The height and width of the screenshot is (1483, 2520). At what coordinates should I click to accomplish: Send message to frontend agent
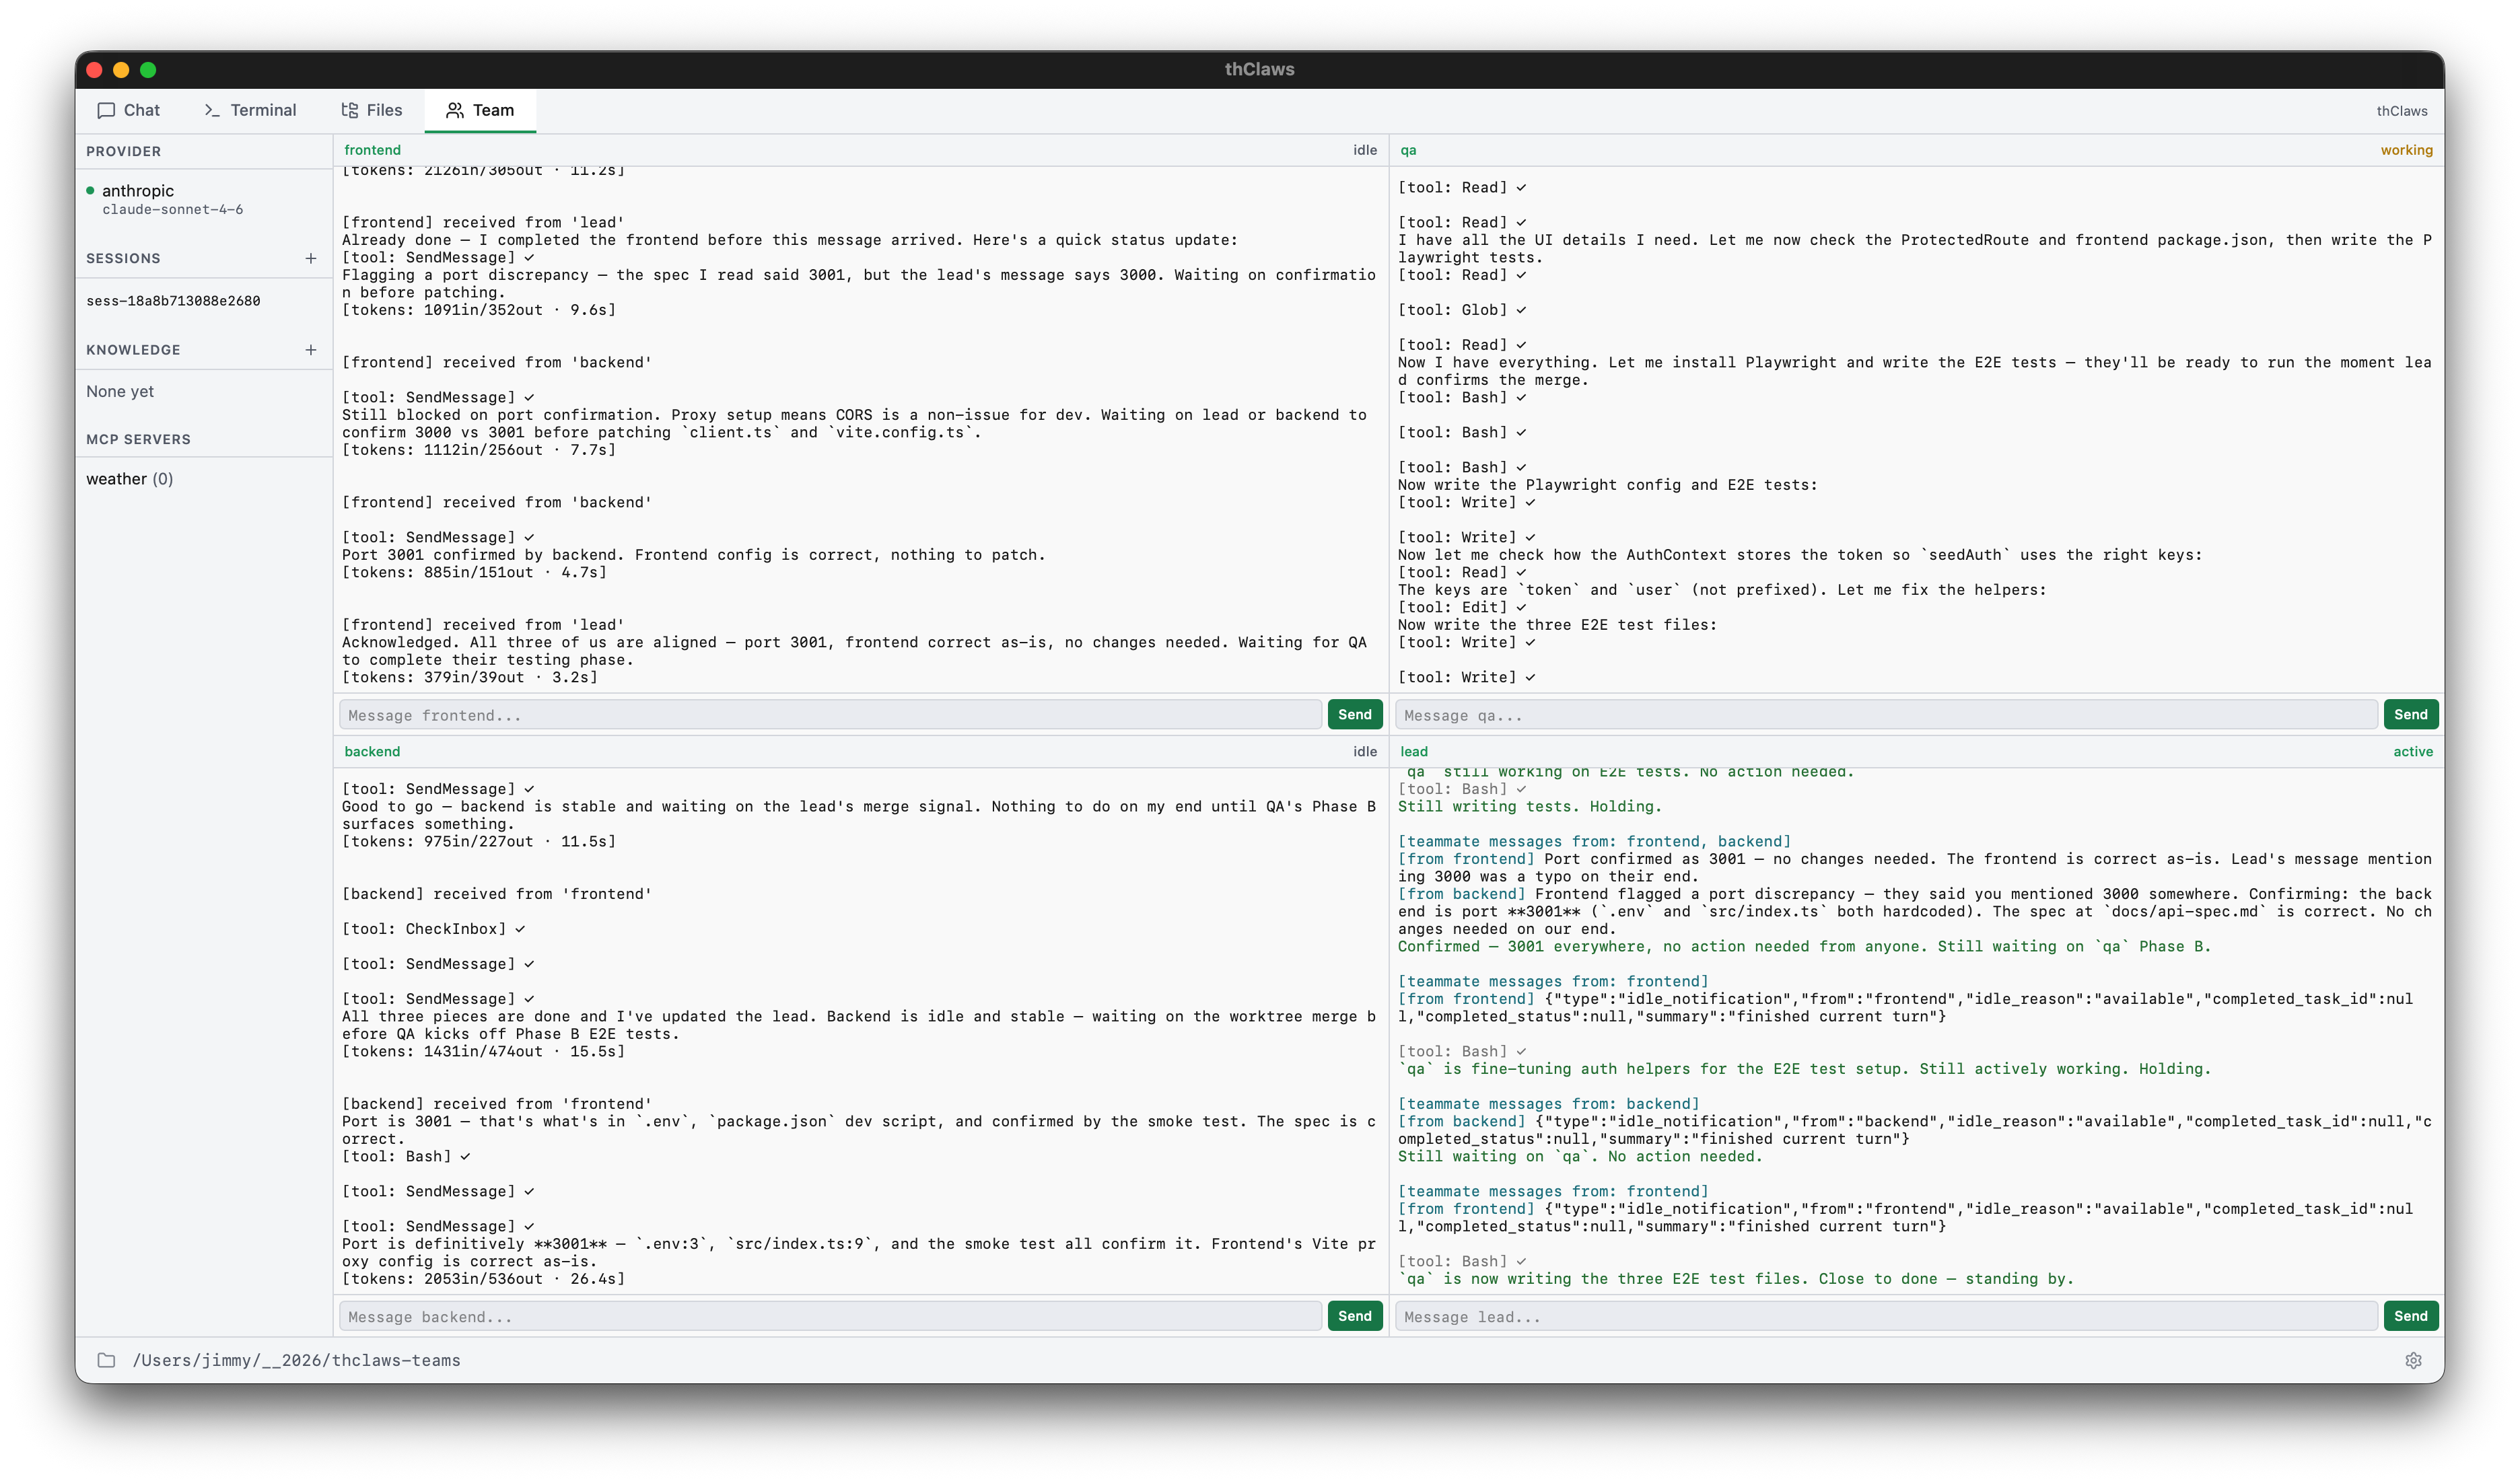(1354, 714)
